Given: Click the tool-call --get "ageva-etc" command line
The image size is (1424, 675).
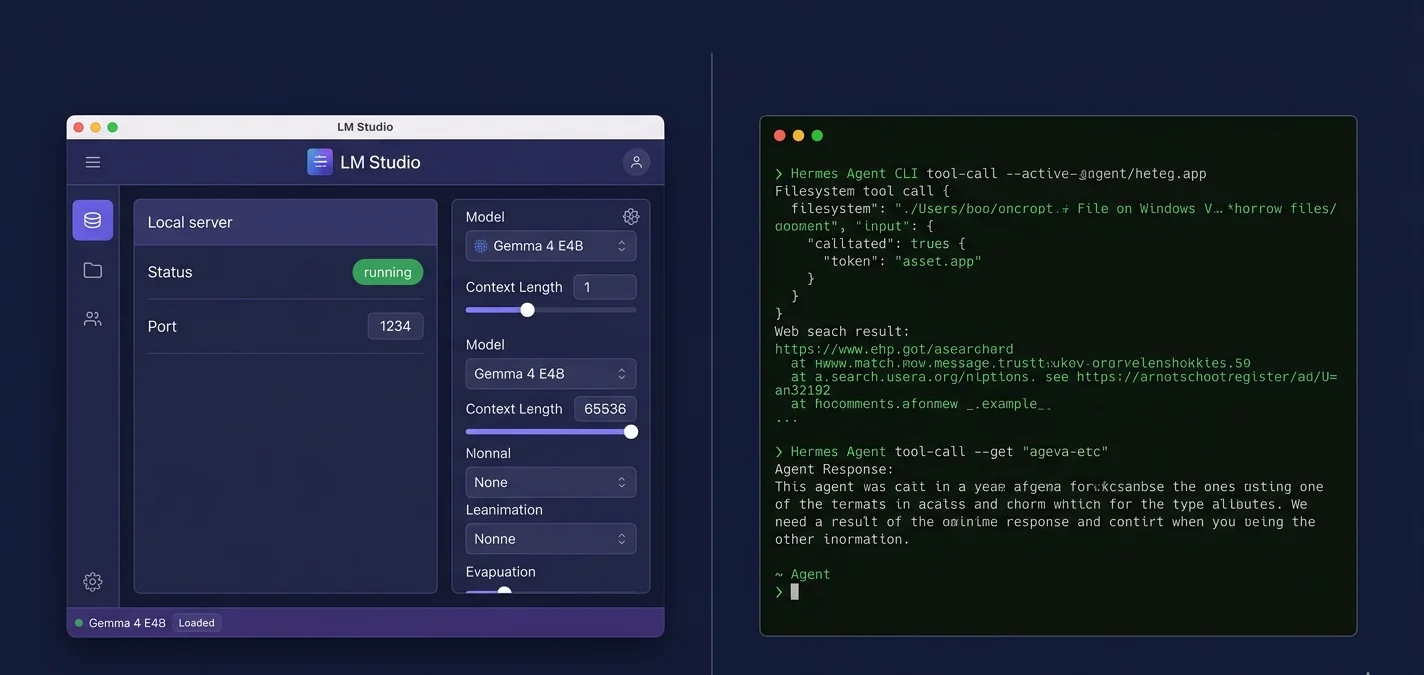Looking at the screenshot, I should [x=942, y=452].
